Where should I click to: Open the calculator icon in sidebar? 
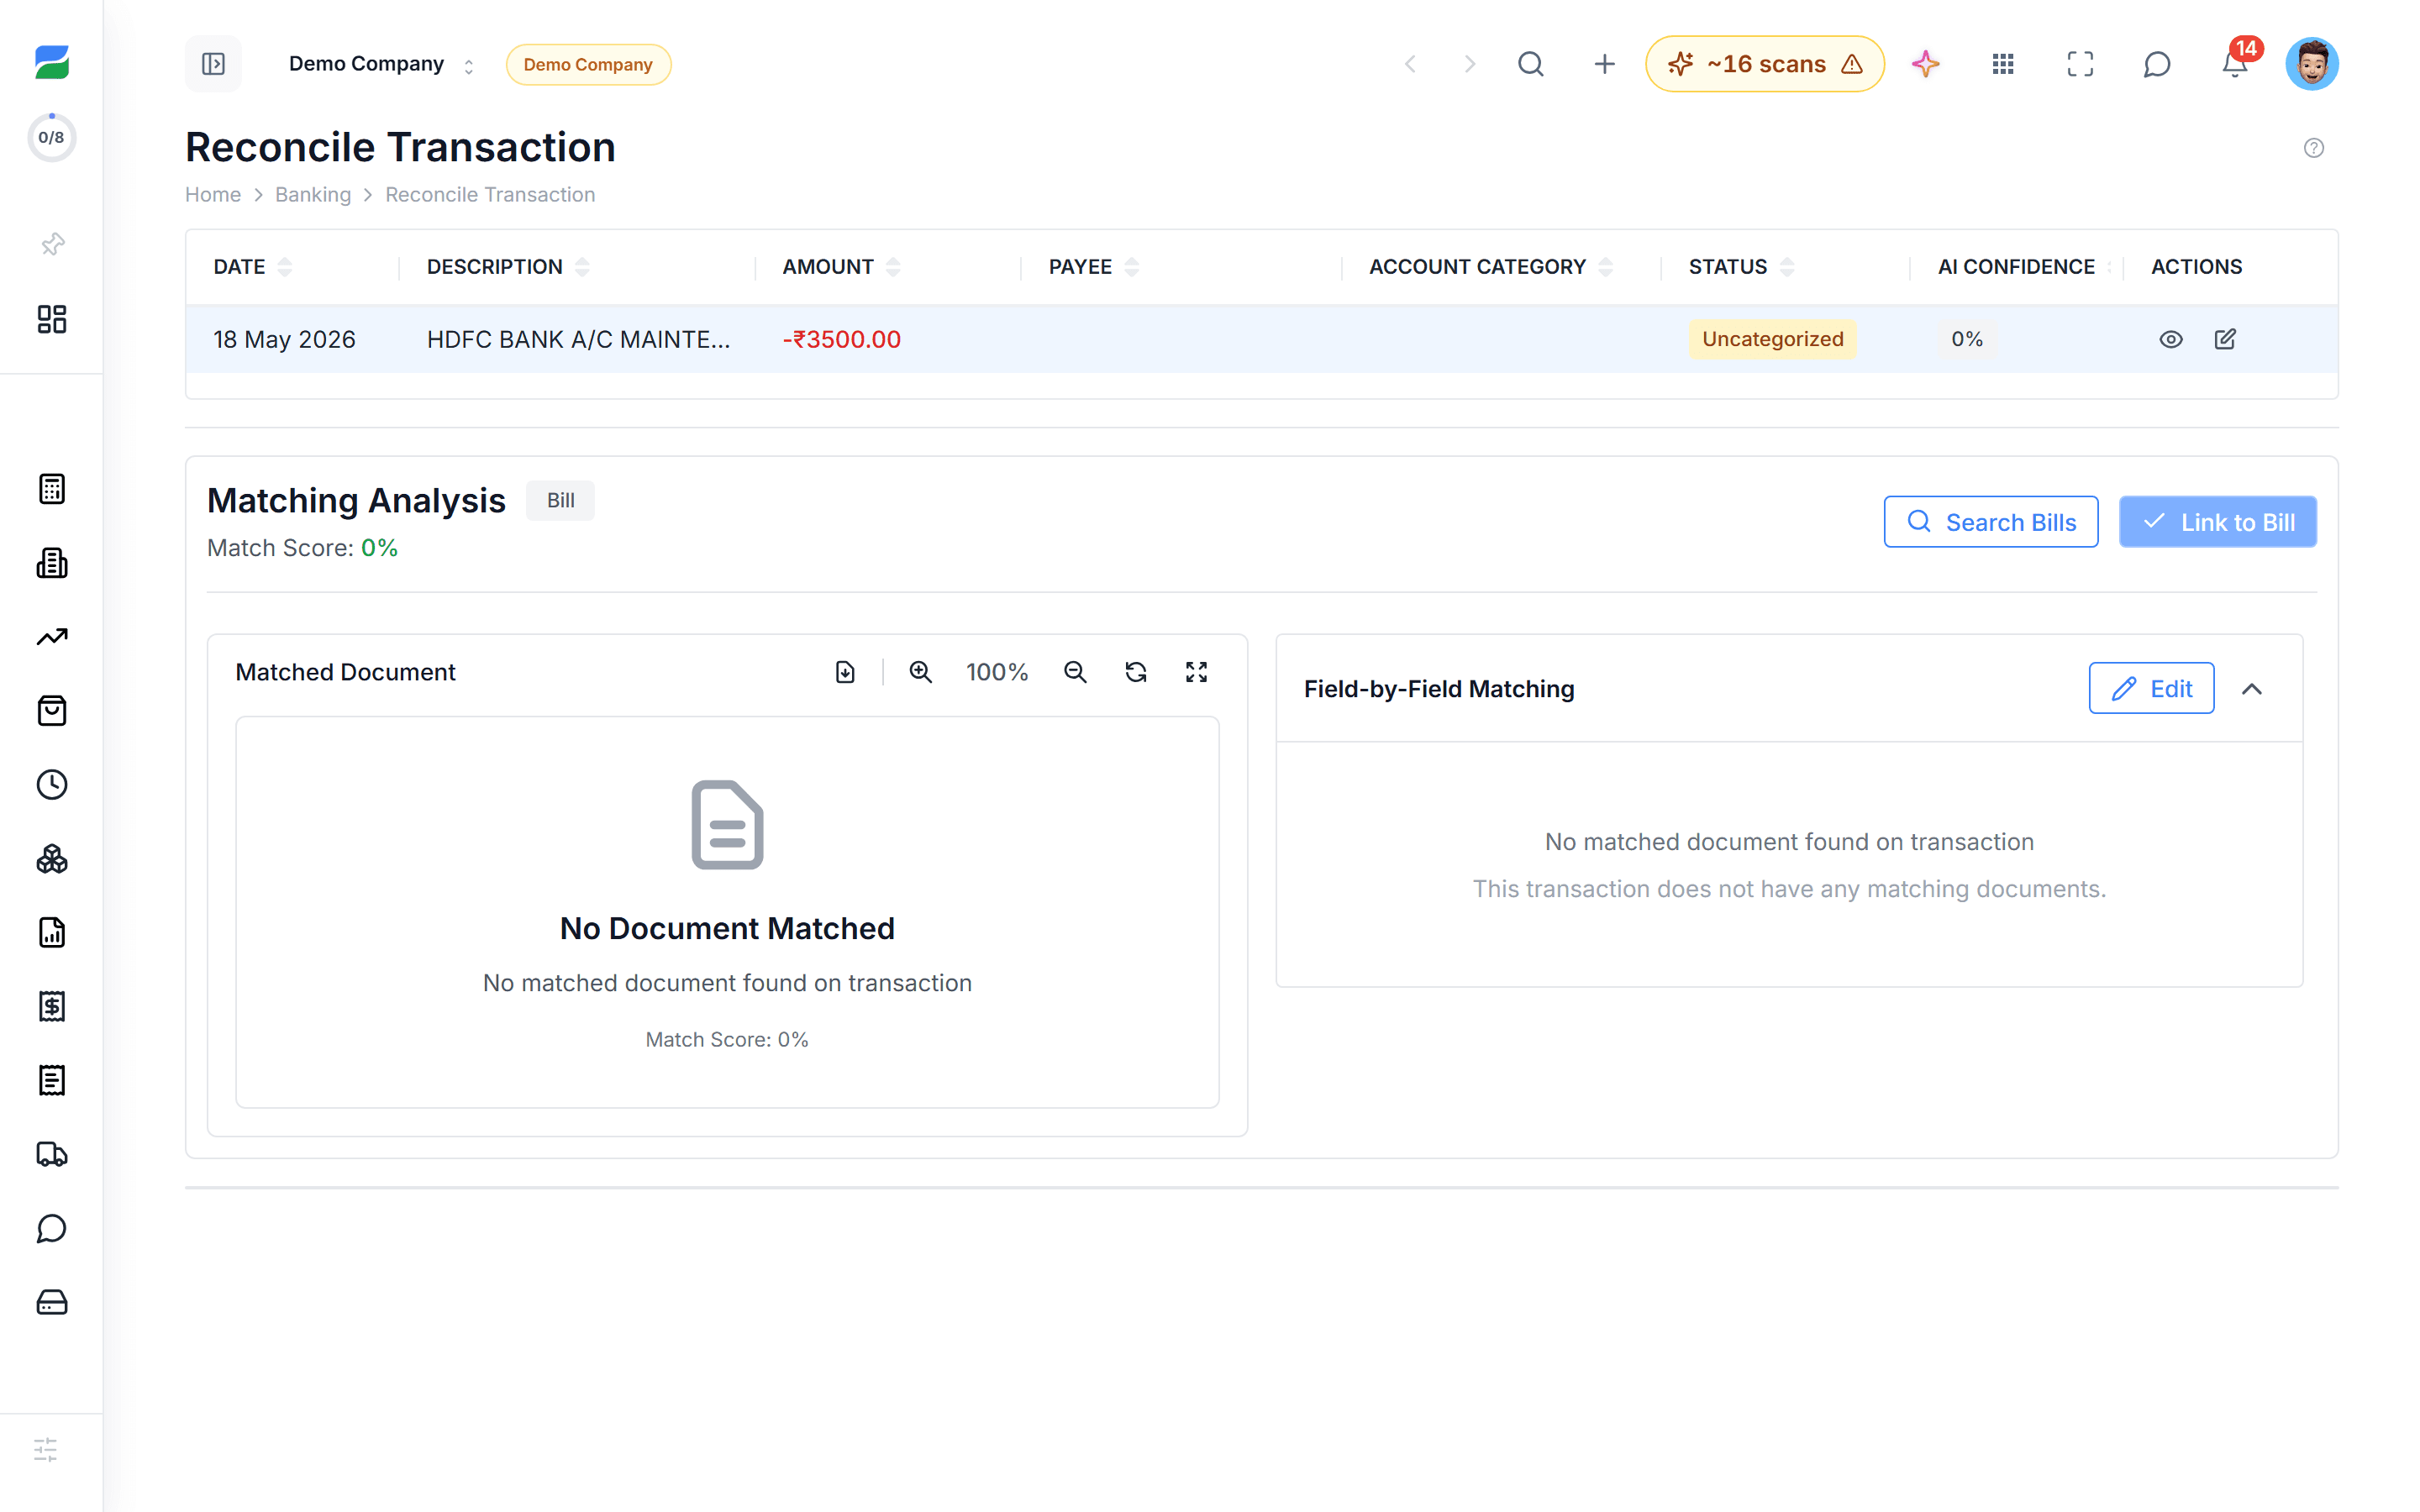point(52,489)
